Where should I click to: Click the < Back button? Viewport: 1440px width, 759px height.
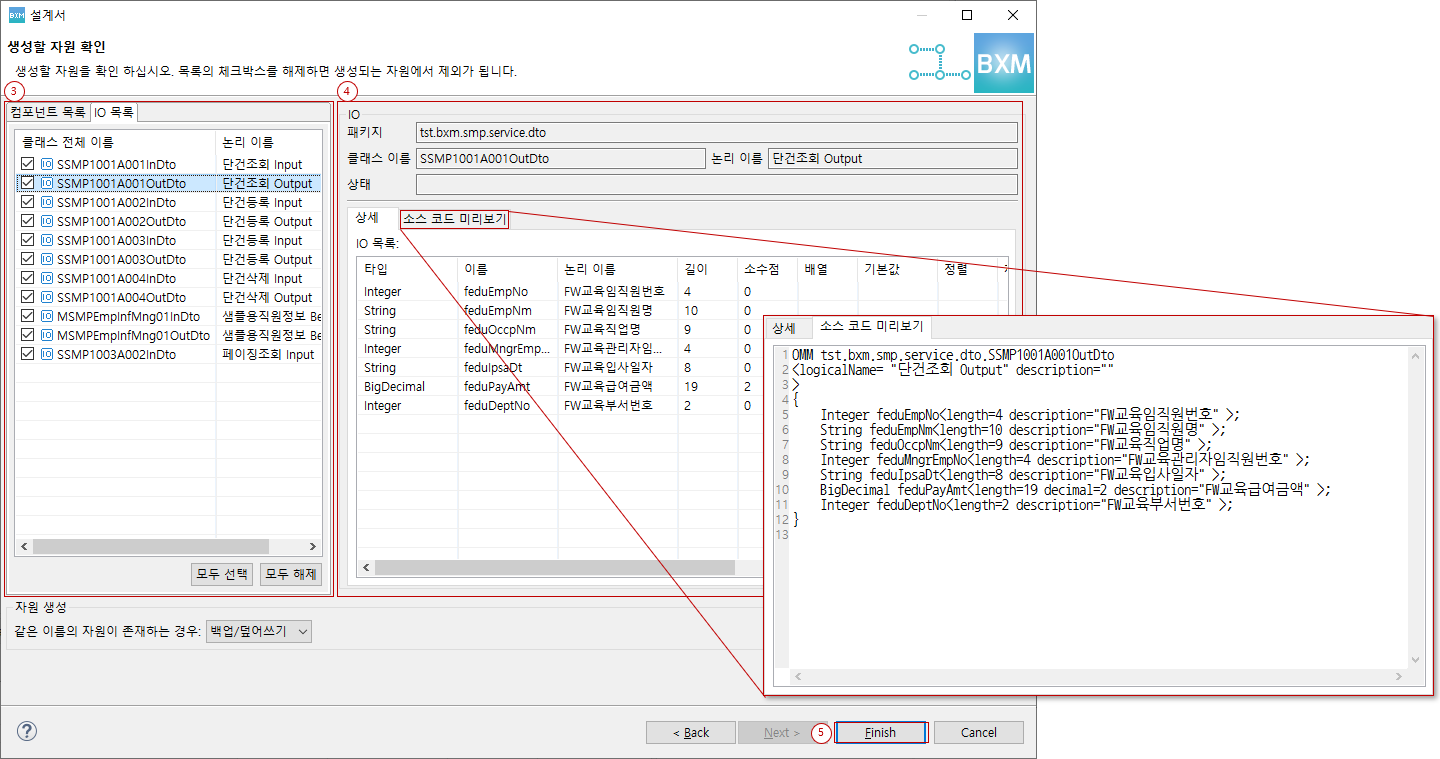(x=690, y=732)
